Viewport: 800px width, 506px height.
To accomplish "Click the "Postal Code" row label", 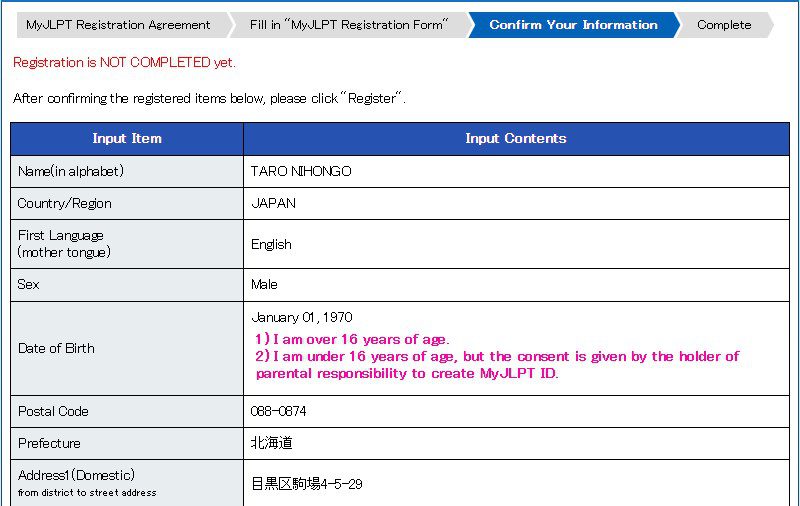I will 53,411.
